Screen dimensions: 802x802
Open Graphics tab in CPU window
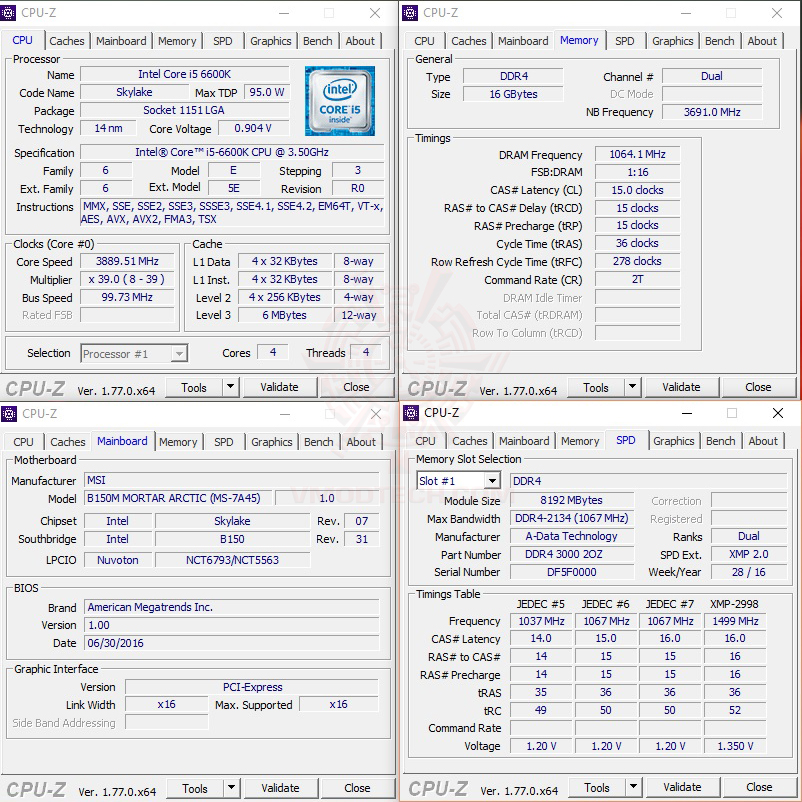point(271,41)
